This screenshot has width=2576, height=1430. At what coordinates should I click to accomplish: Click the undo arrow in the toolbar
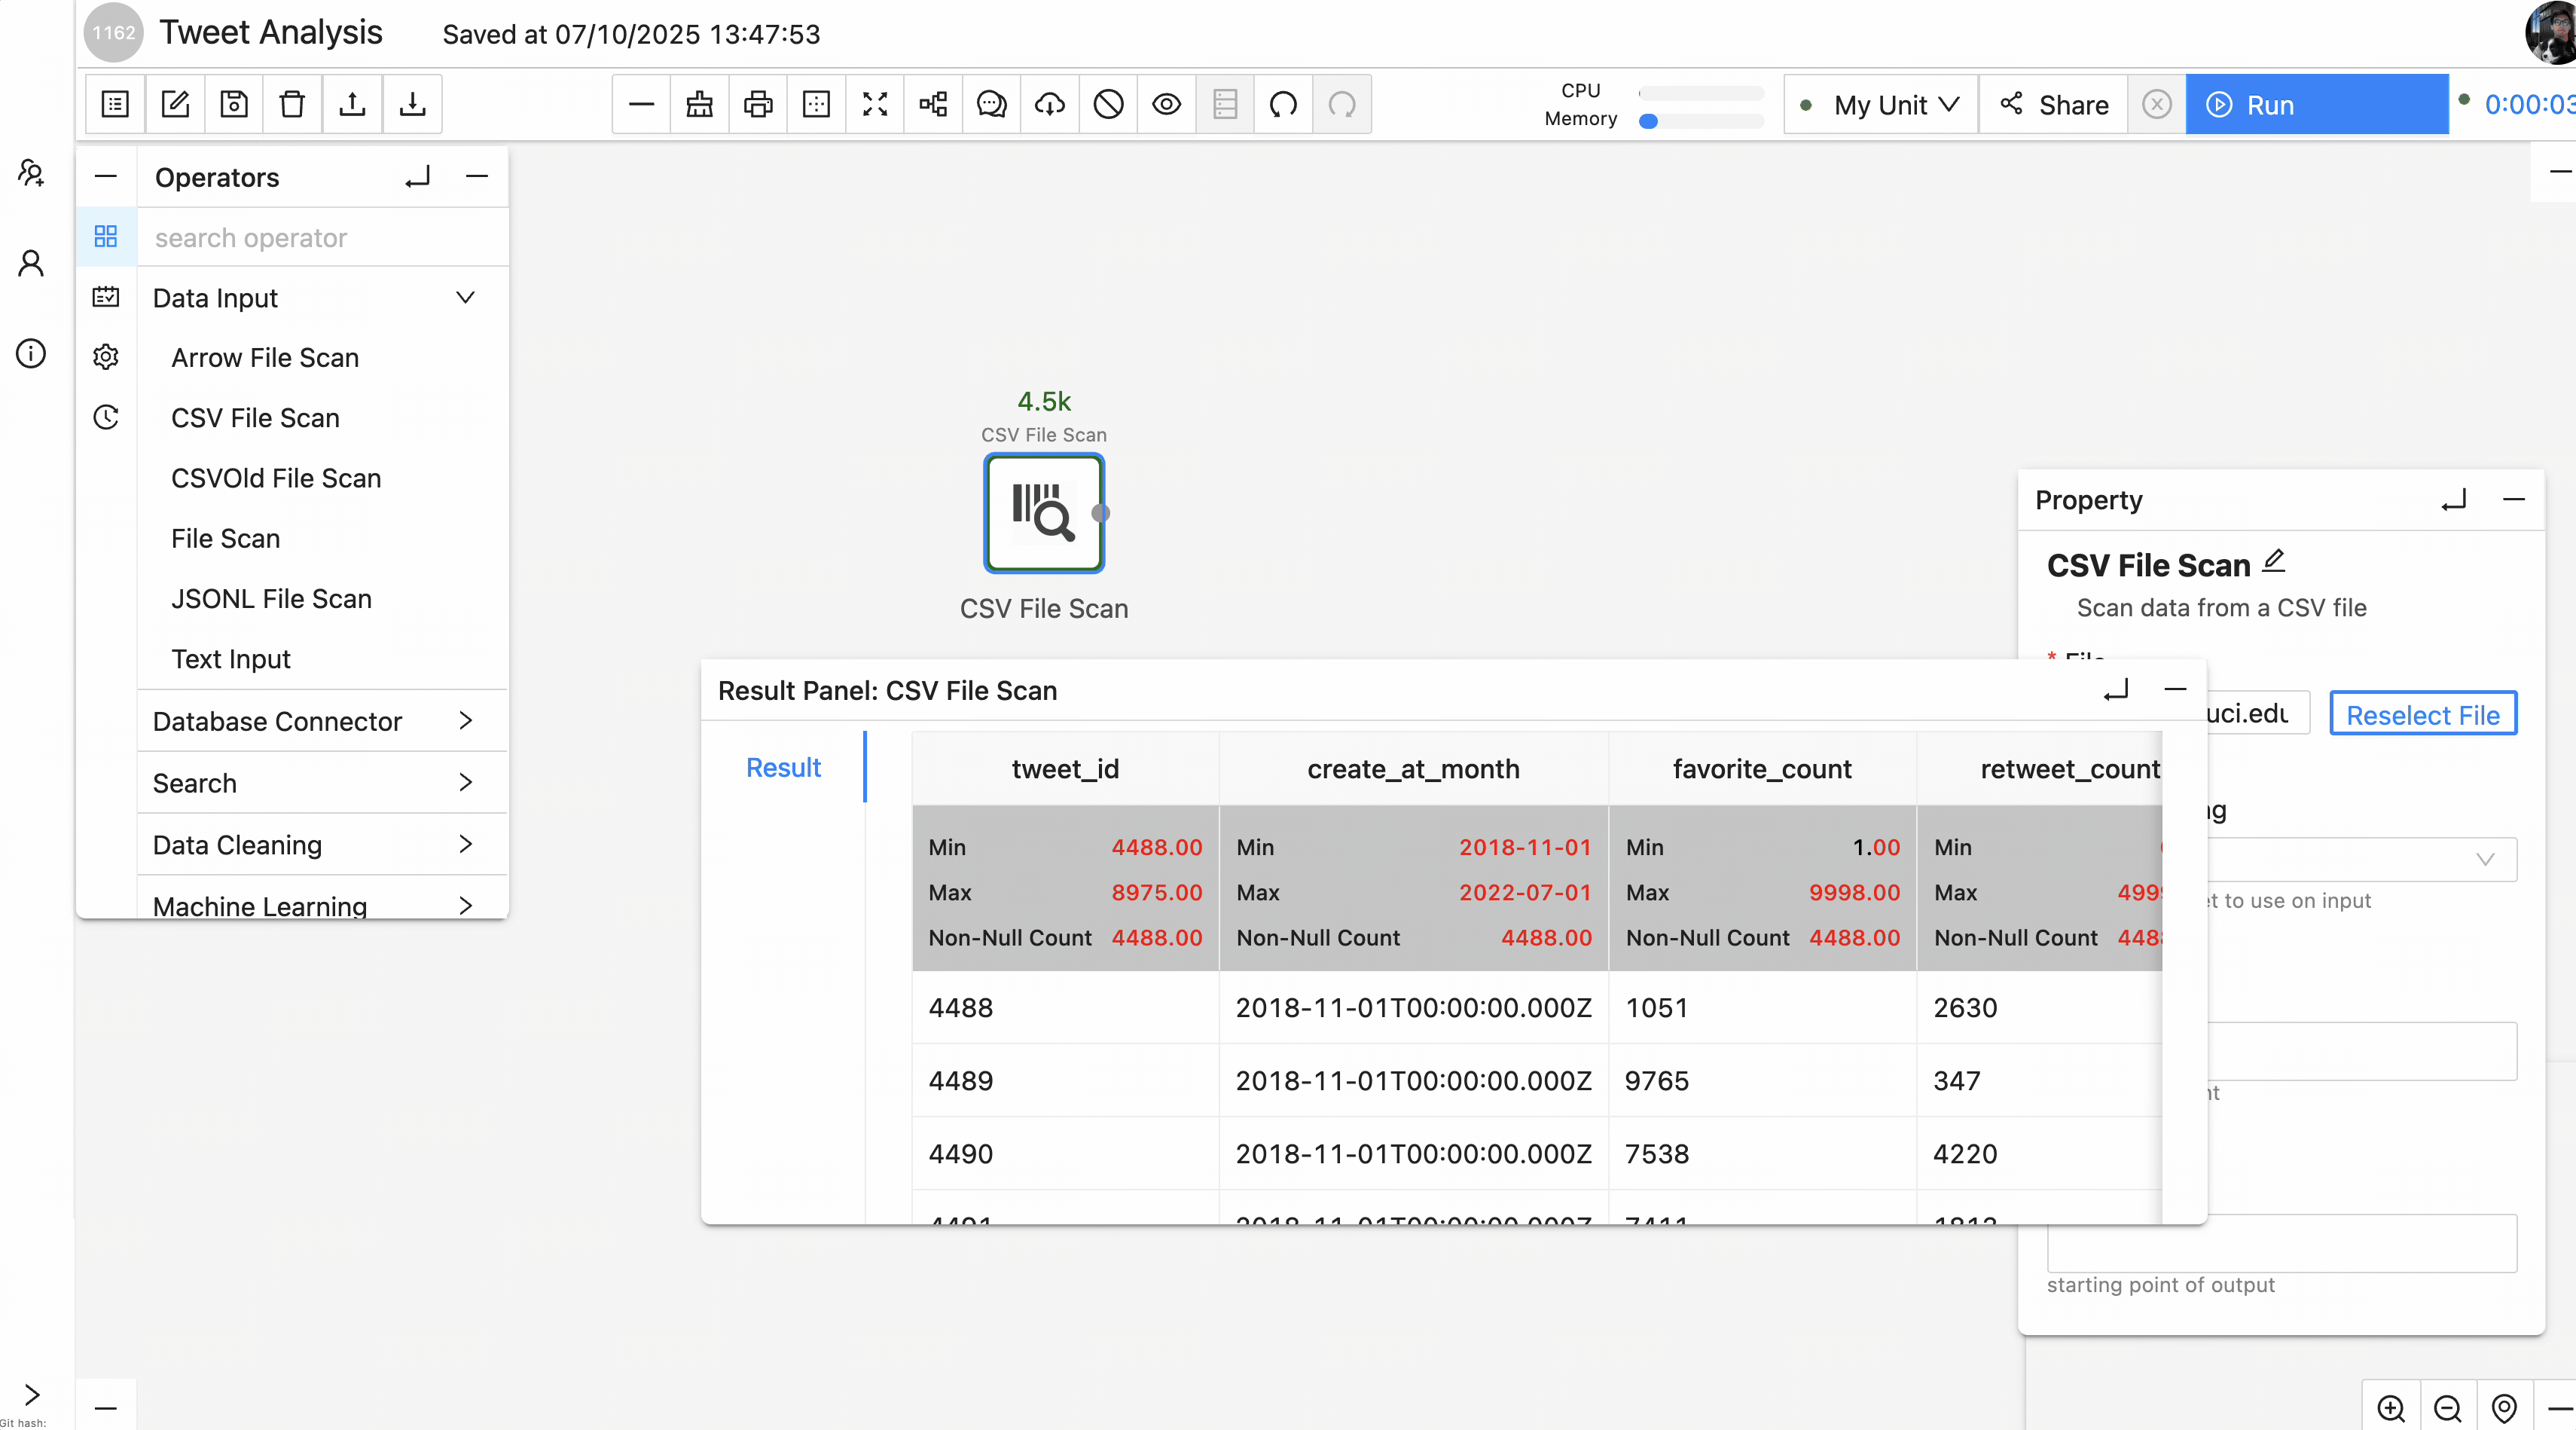(x=1283, y=104)
